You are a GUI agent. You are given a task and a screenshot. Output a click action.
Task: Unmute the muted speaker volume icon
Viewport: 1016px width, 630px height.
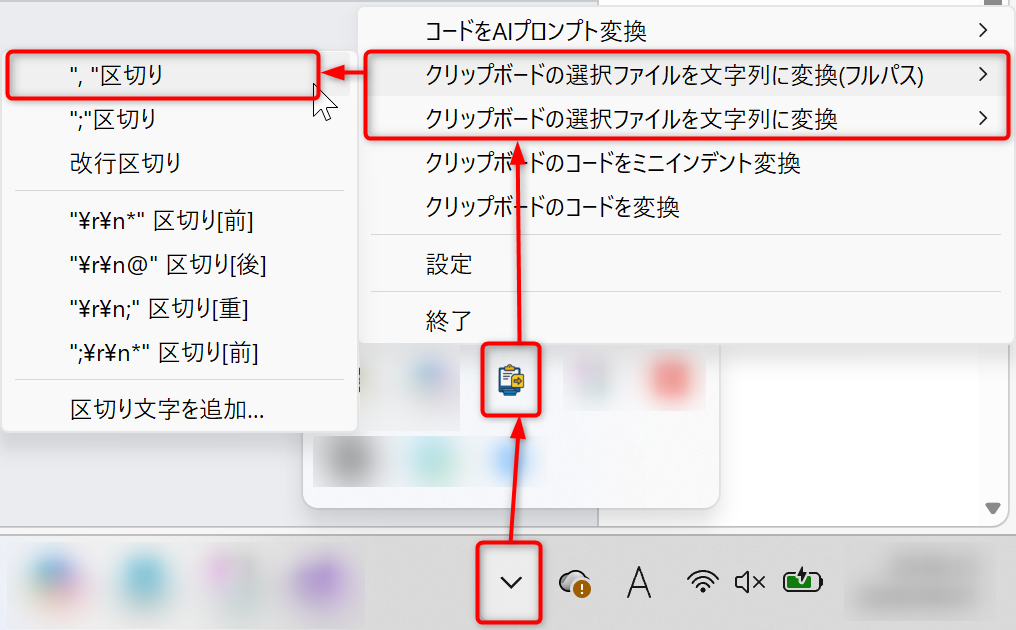(x=750, y=582)
